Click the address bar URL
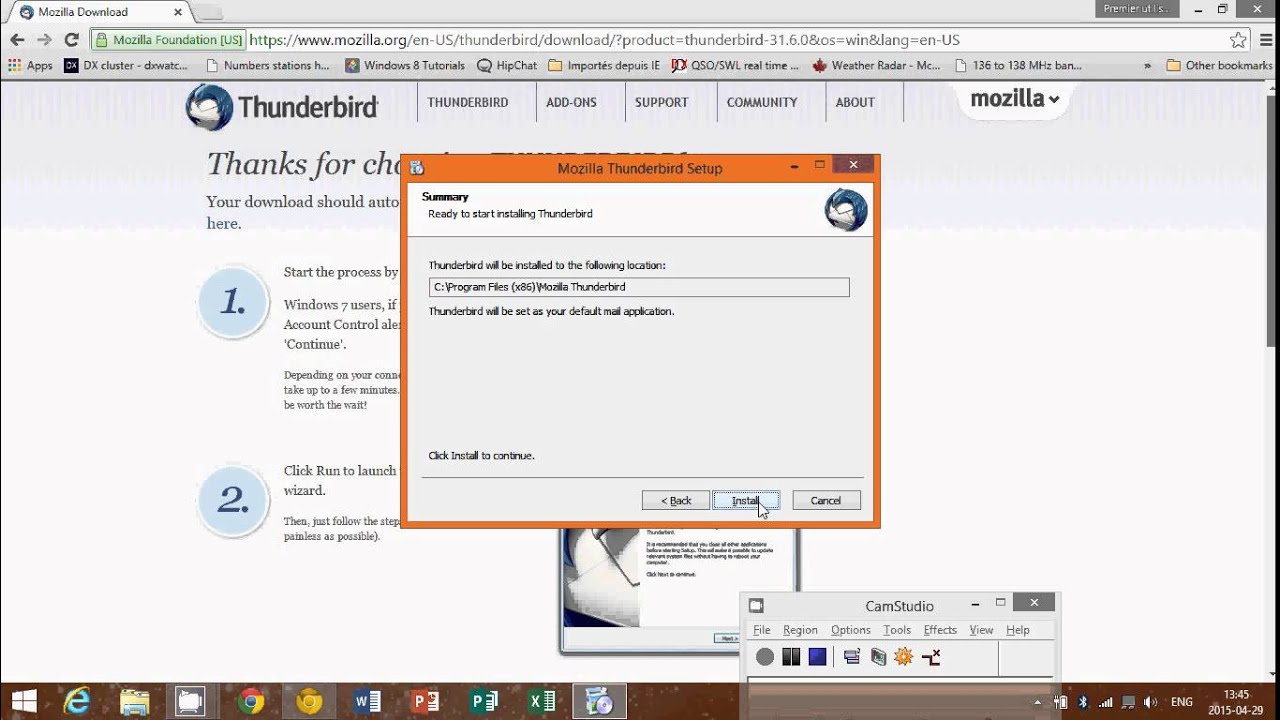Image resolution: width=1280 pixels, height=720 pixels. [604, 40]
